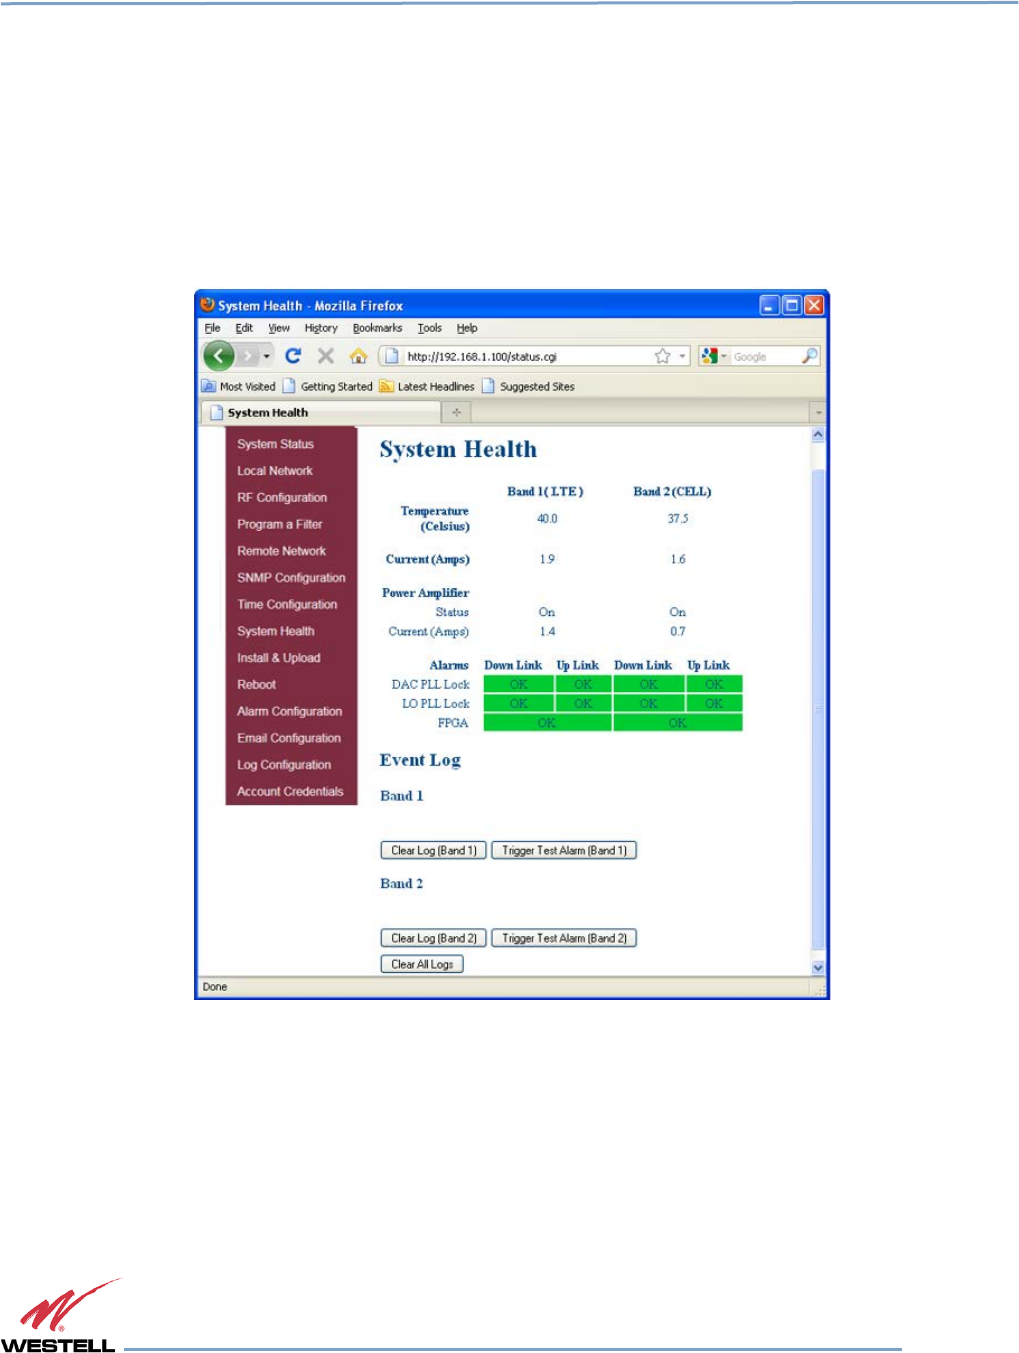Image resolution: width=1019 pixels, height=1353 pixels.
Task: Open the list-all-tabs dropdown arrow
Action: [818, 412]
